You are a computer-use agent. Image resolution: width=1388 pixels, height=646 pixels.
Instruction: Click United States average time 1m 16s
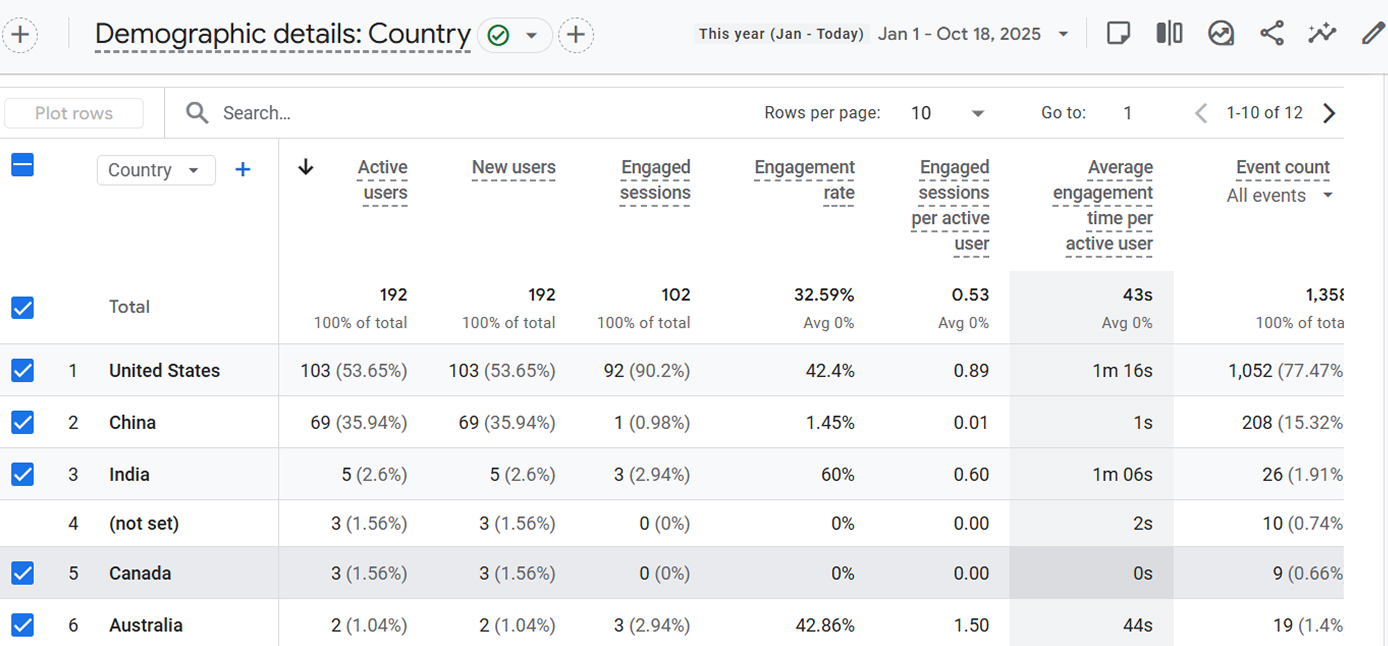pos(1122,371)
